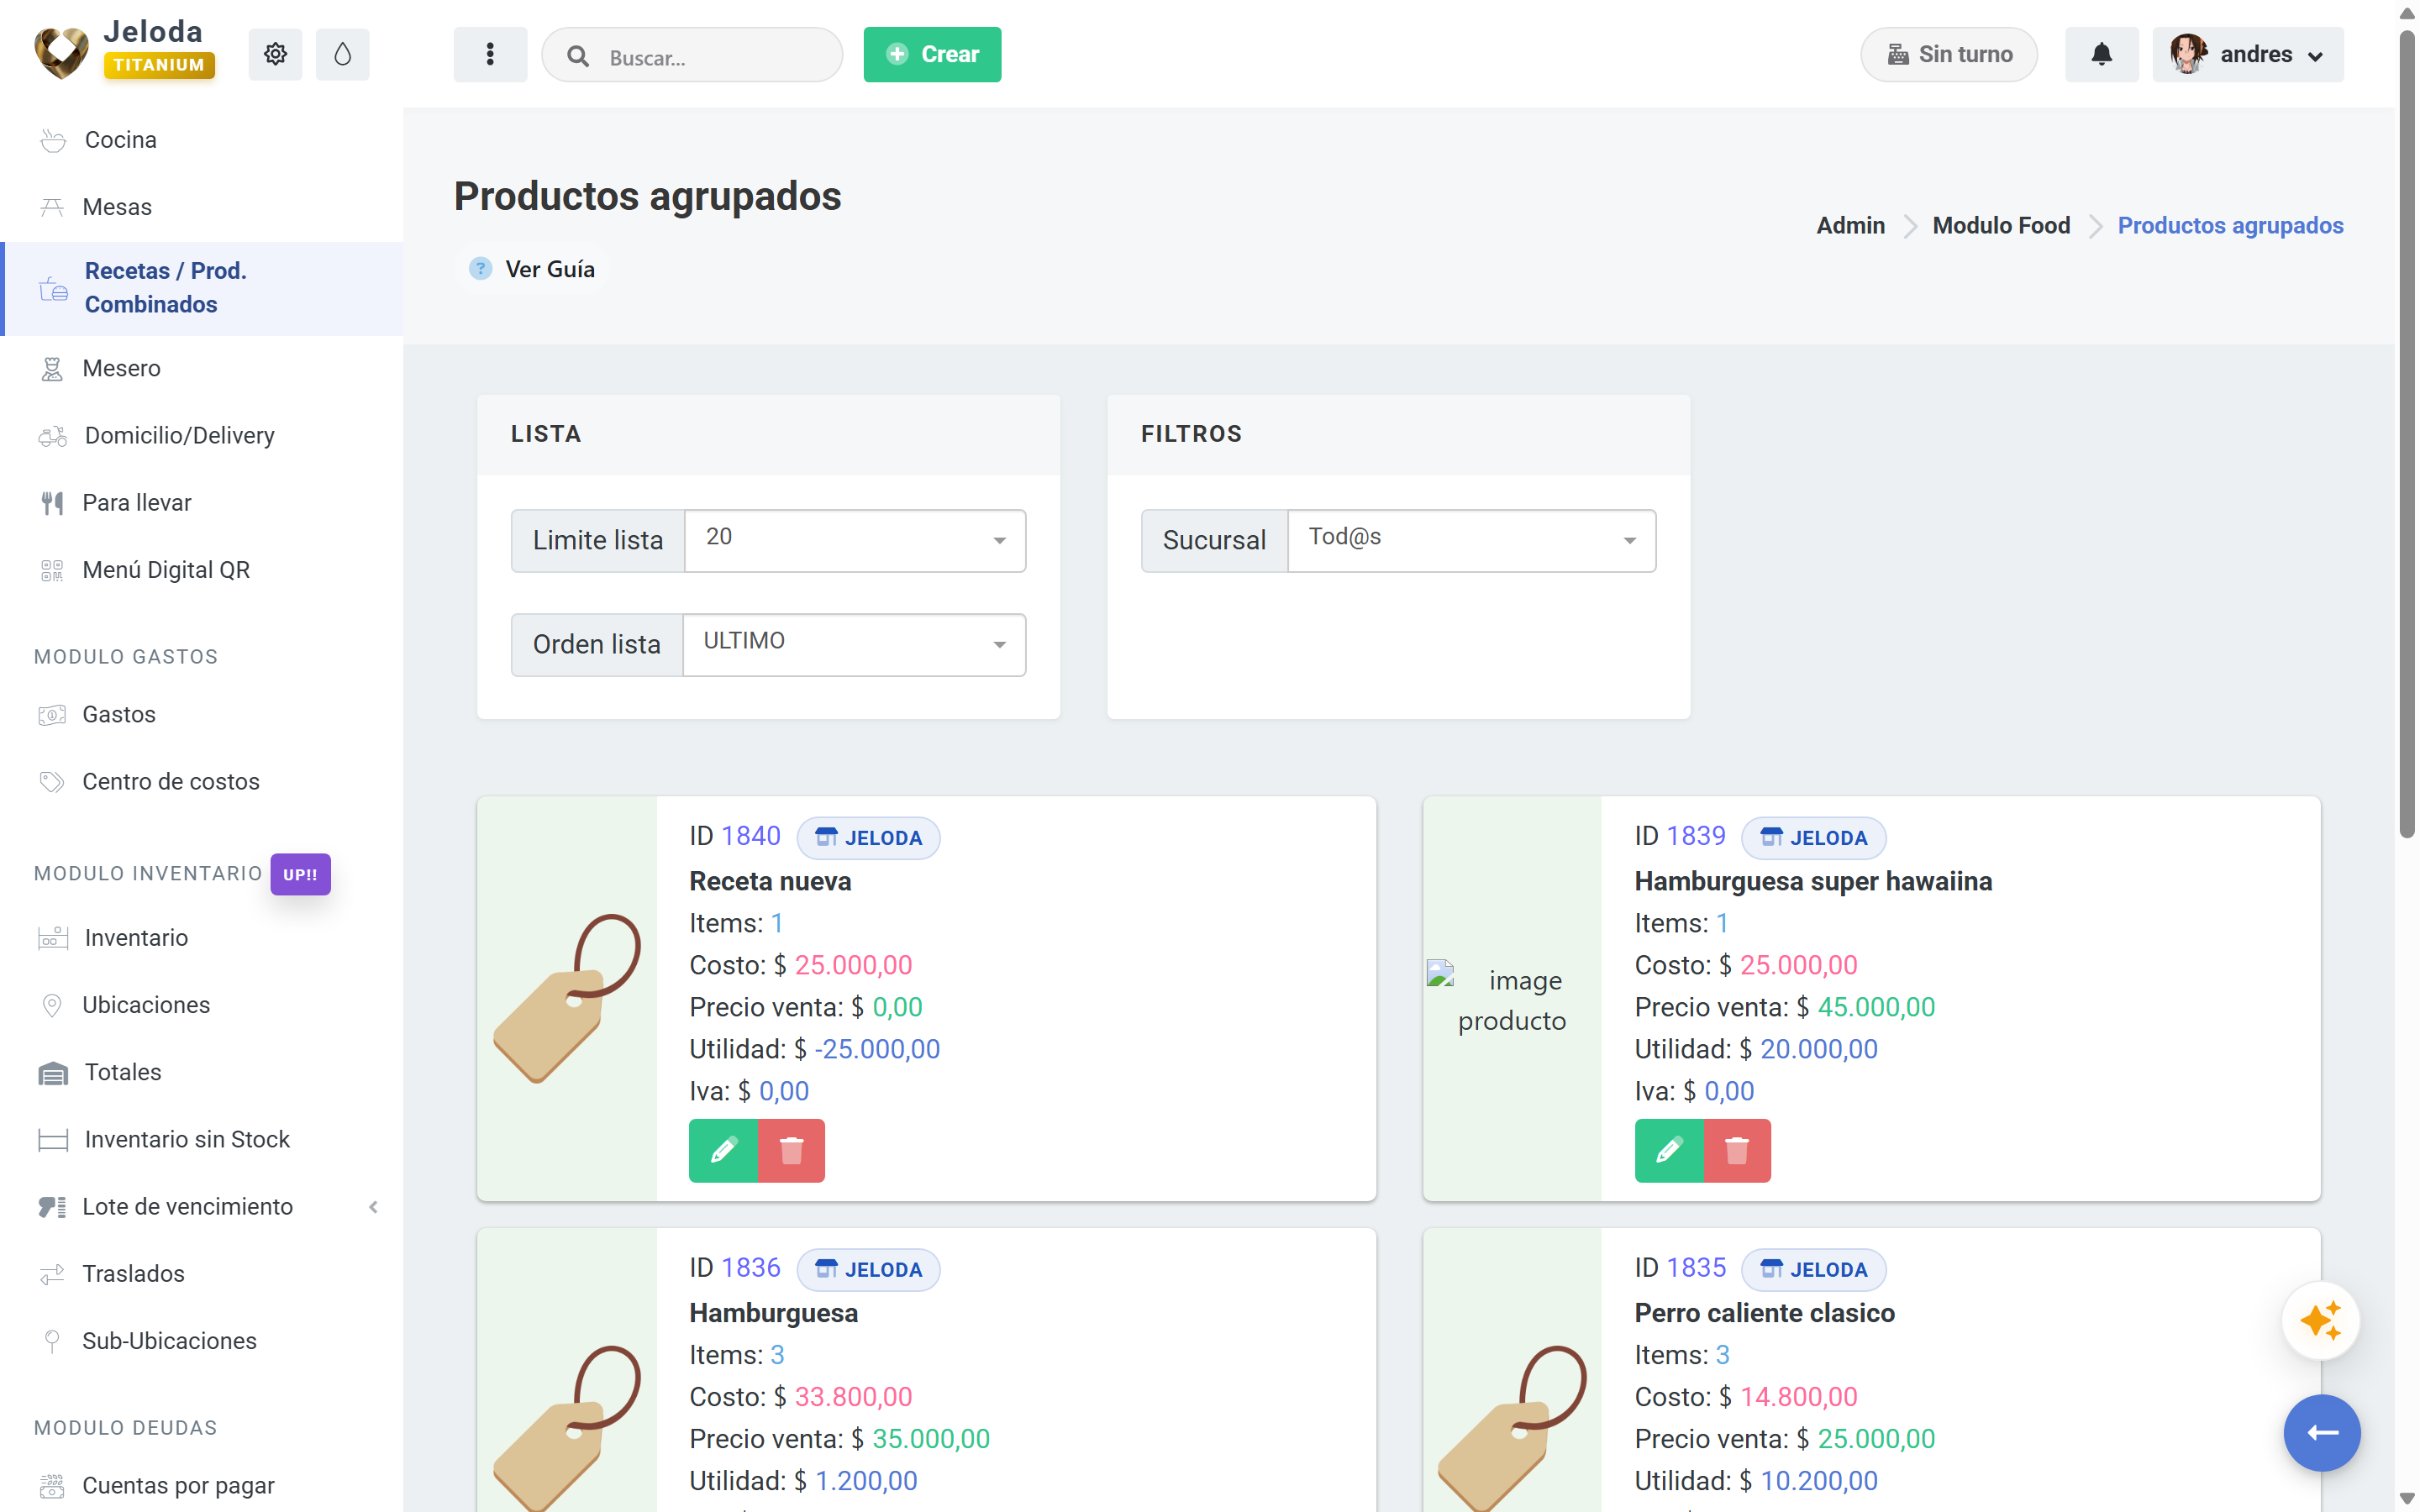Open the three-dot options menu
2420x1512 pixels.
click(490, 54)
